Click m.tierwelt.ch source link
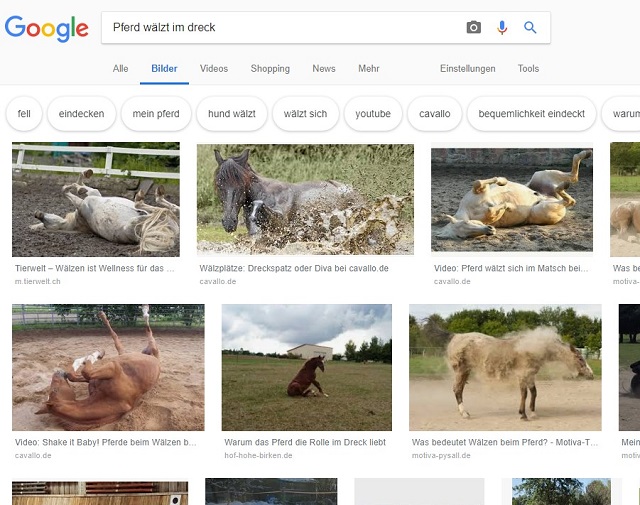 (38, 281)
